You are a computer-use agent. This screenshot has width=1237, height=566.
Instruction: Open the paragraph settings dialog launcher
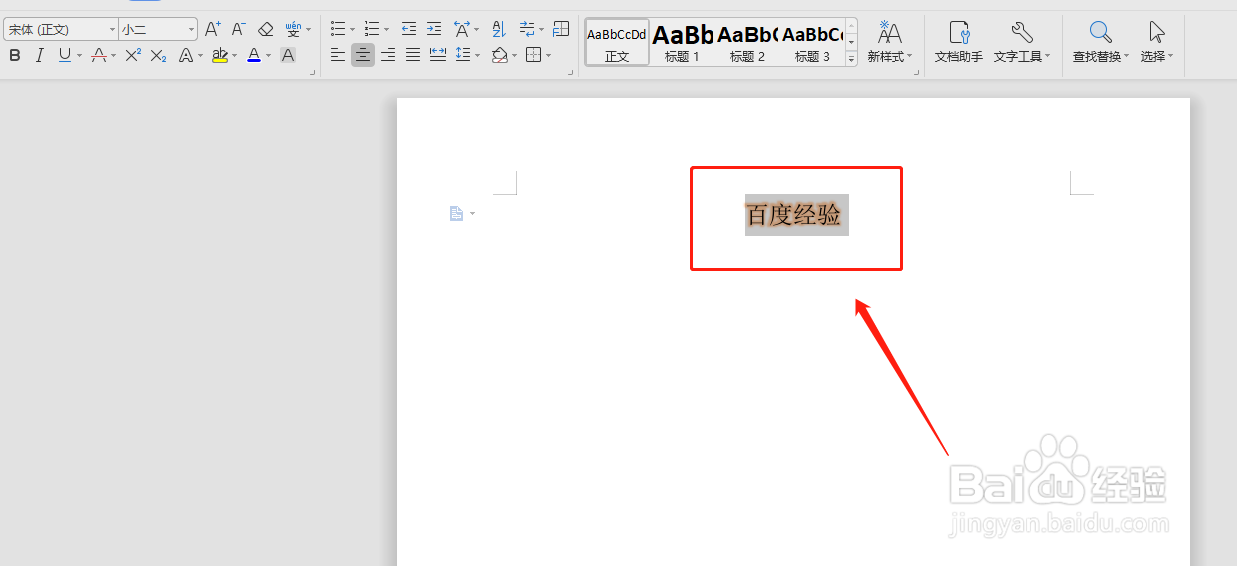[569, 72]
